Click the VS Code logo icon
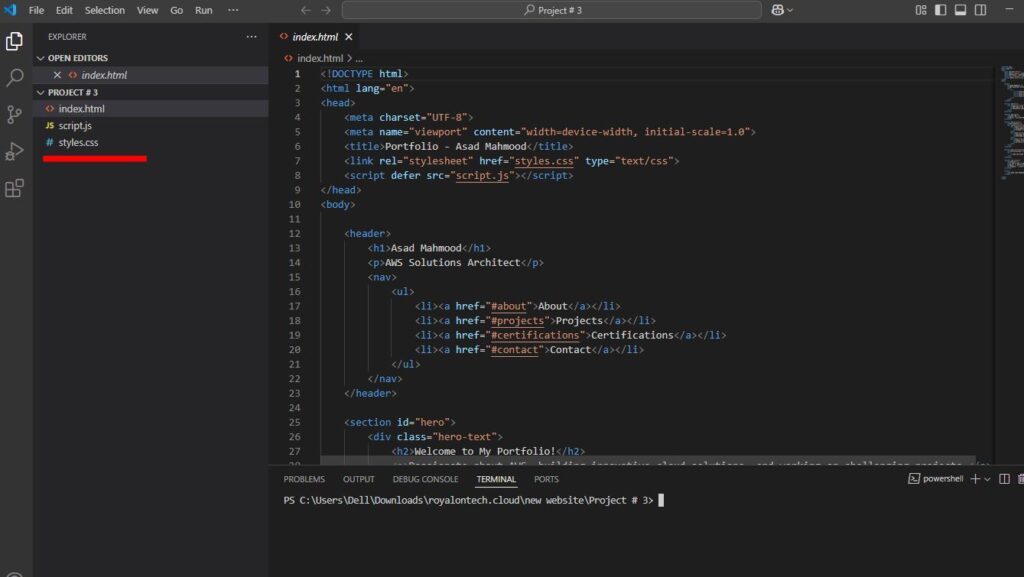The image size is (1024, 577). point(10,10)
